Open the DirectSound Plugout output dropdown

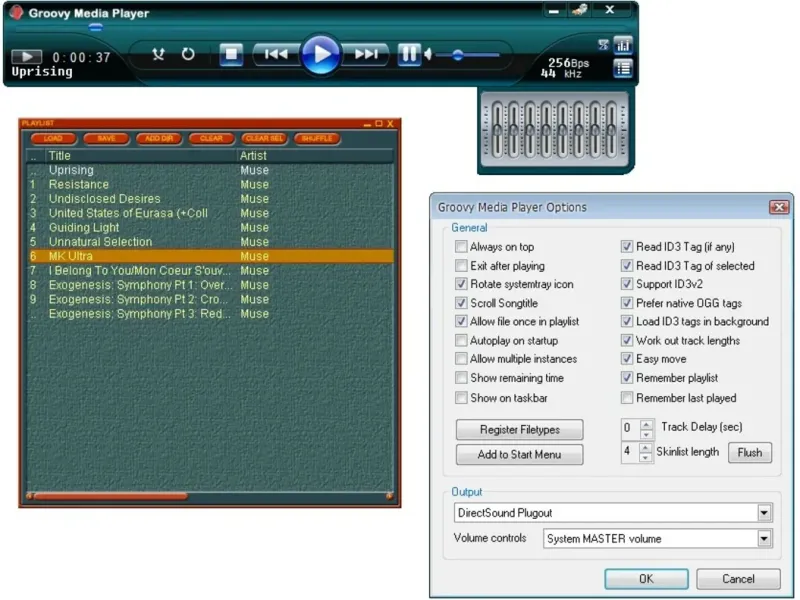click(x=764, y=513)
